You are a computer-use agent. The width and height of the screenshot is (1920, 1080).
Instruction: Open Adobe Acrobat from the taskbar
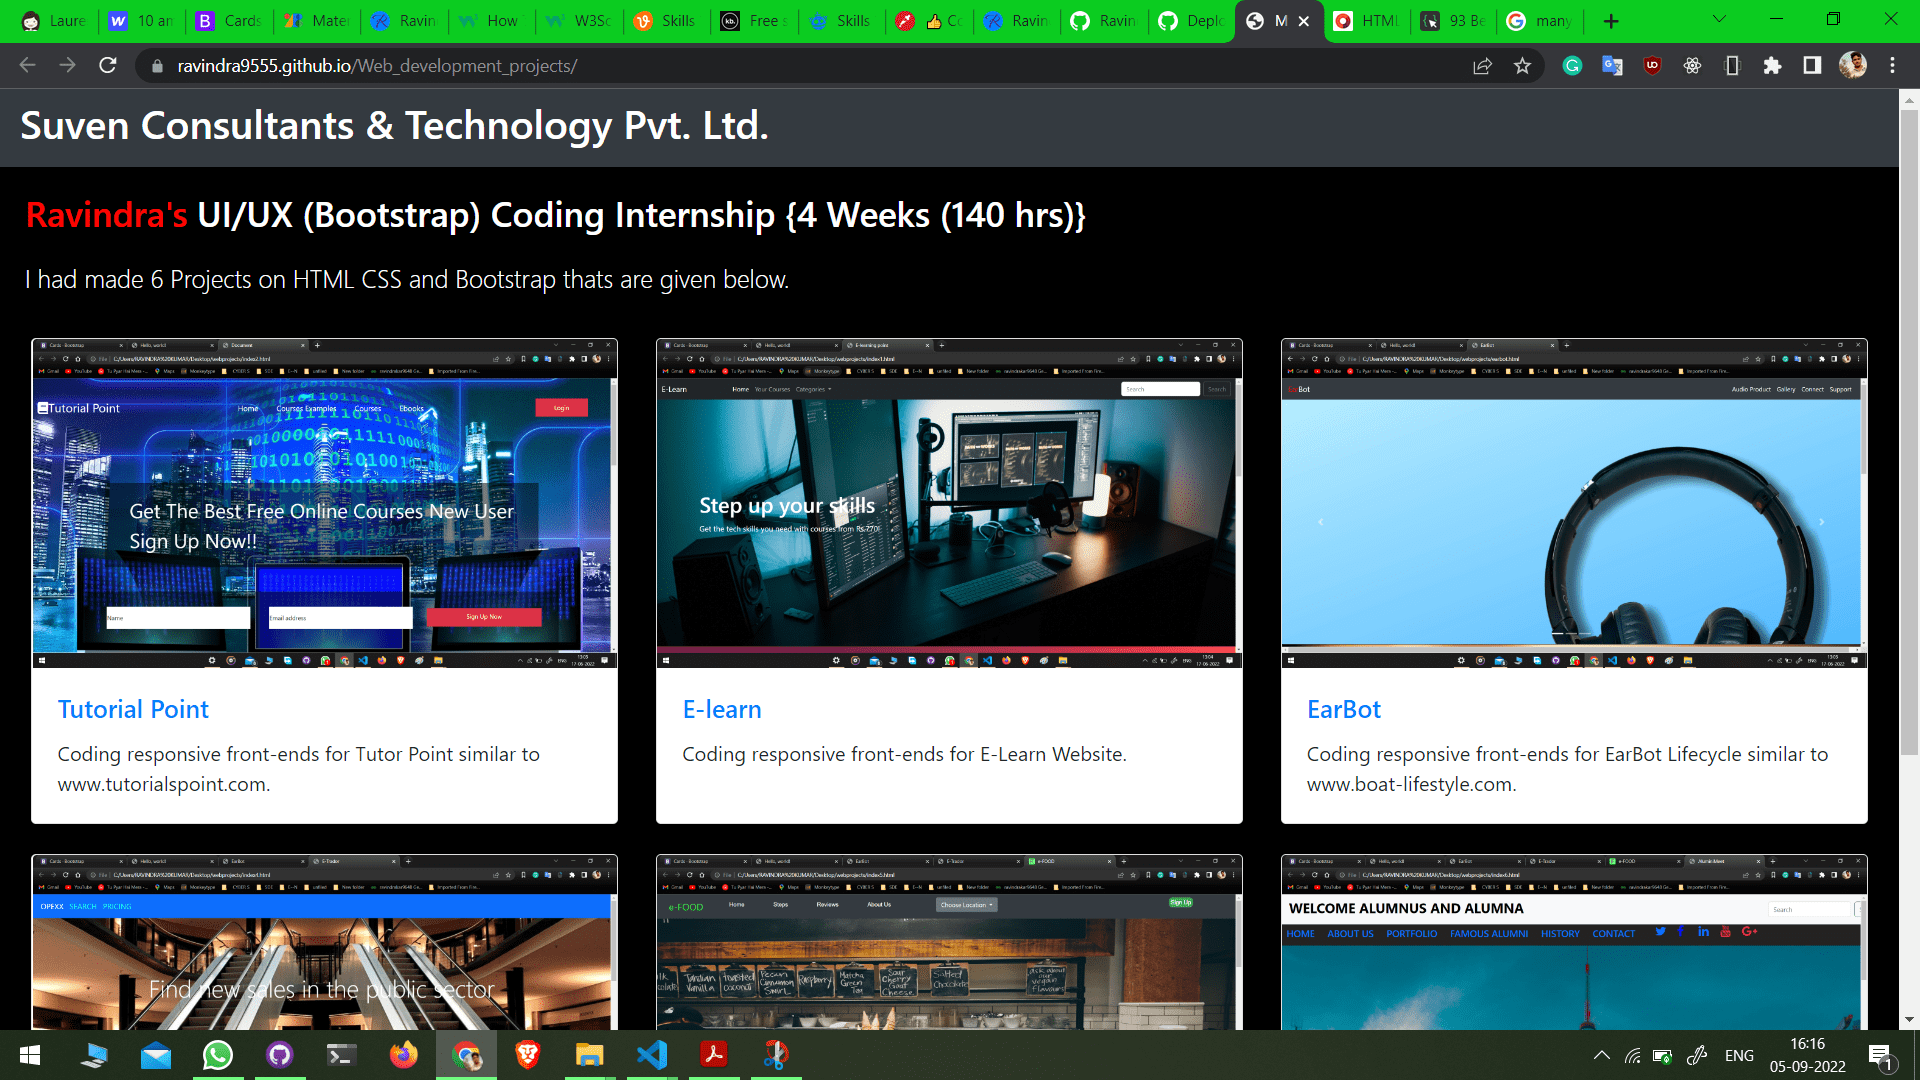[714, 1055]
